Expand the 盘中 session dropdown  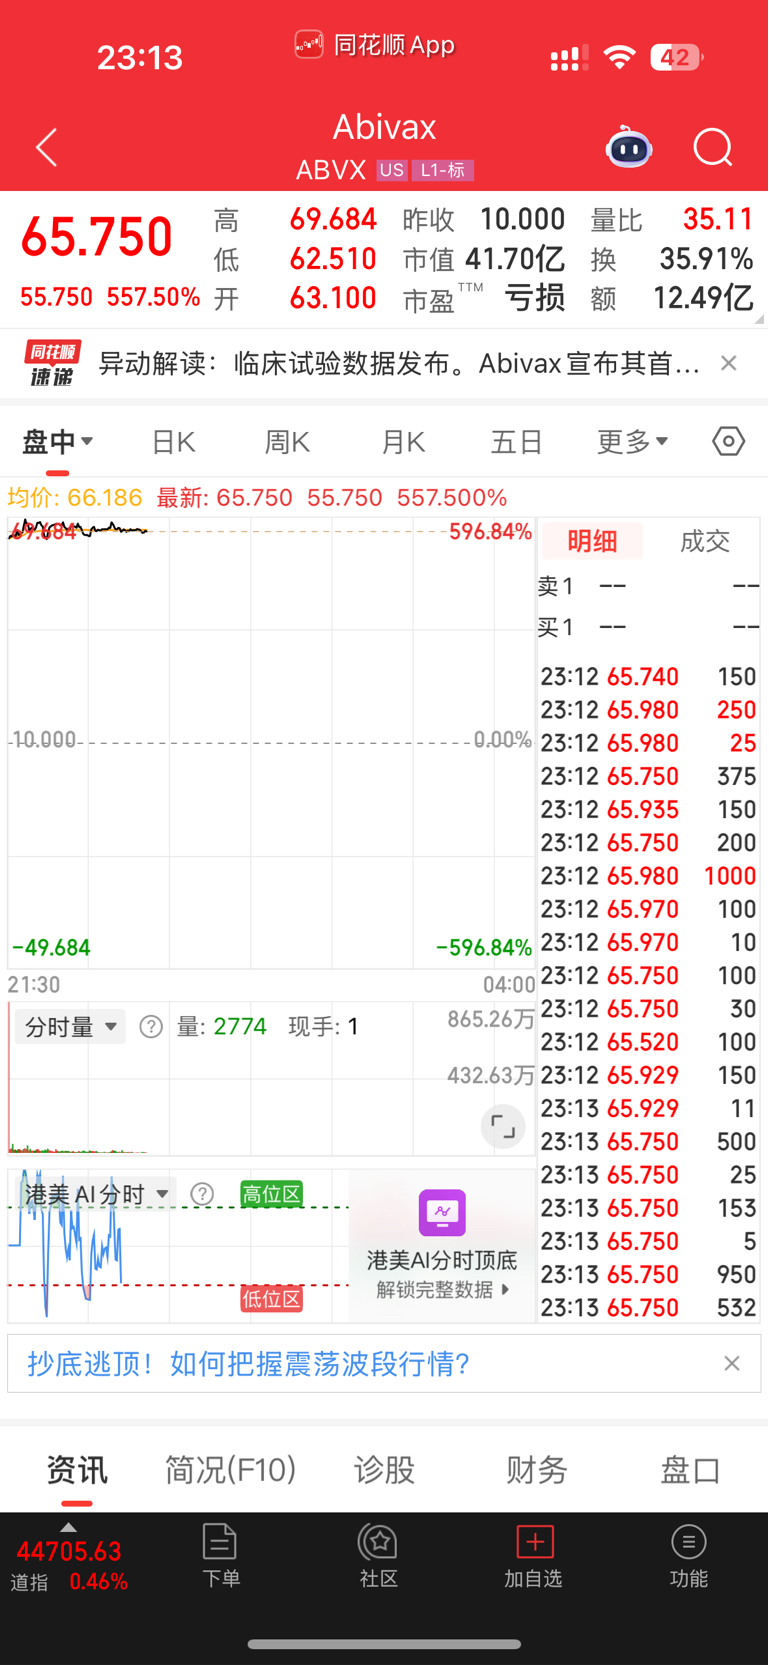click(x=57, y=441)
